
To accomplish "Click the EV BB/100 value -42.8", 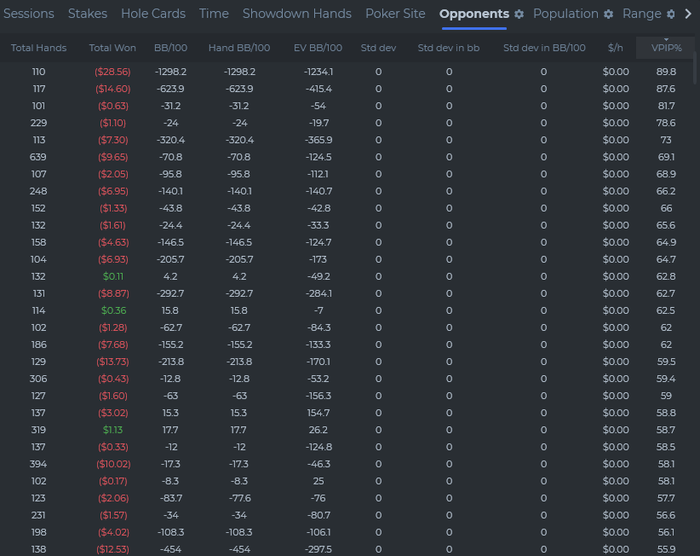I will (318, 208).
